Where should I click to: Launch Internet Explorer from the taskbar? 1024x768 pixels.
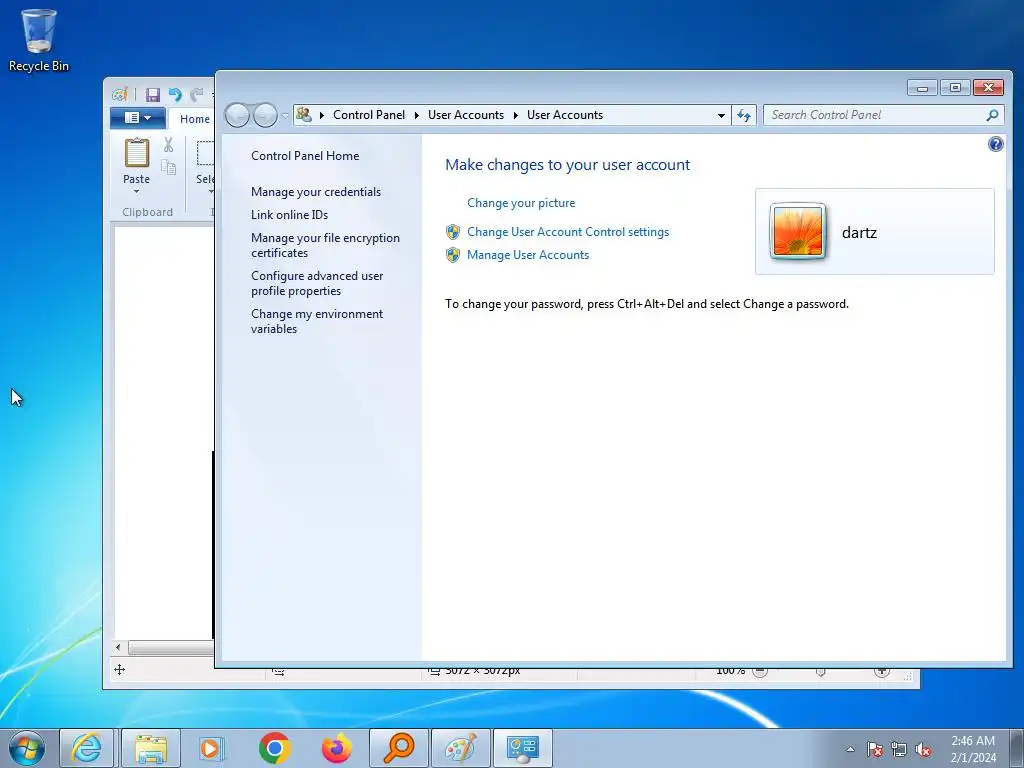(x=87, y=748)
